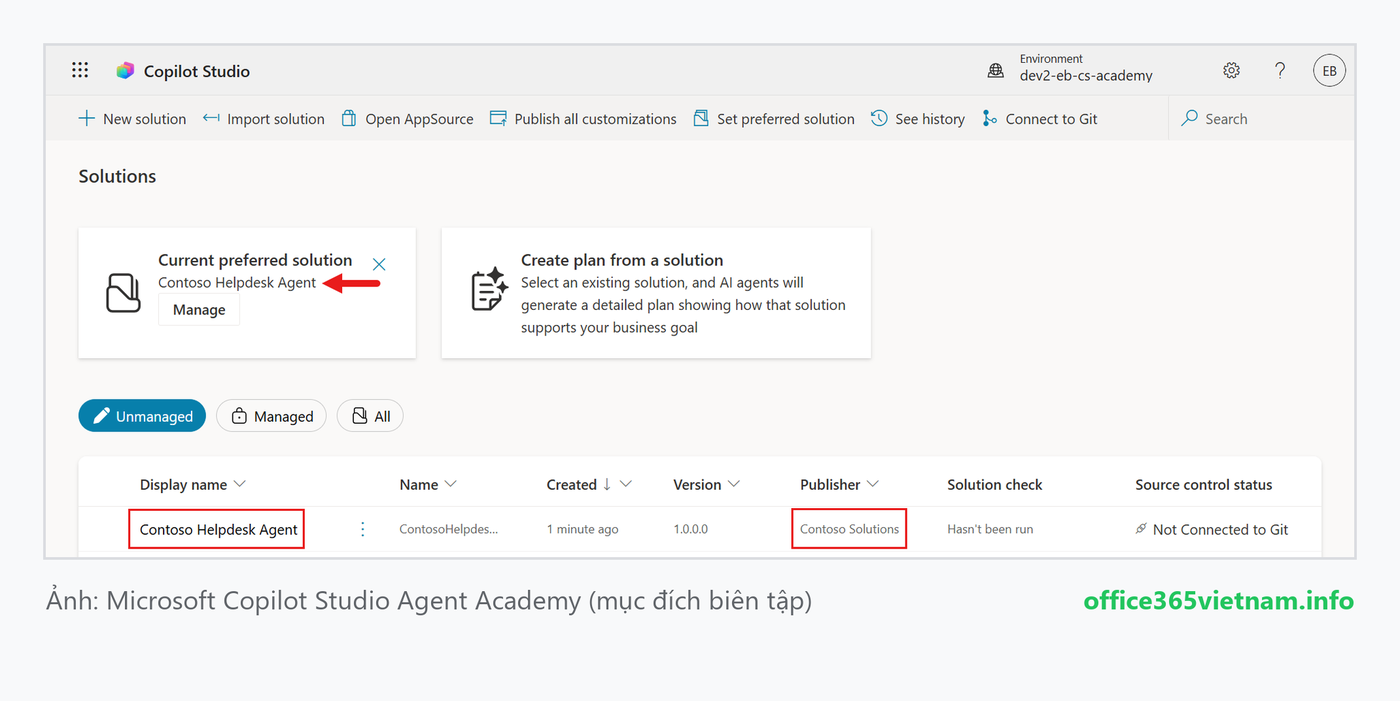Click the preferred solution card icon

point(124,293)
